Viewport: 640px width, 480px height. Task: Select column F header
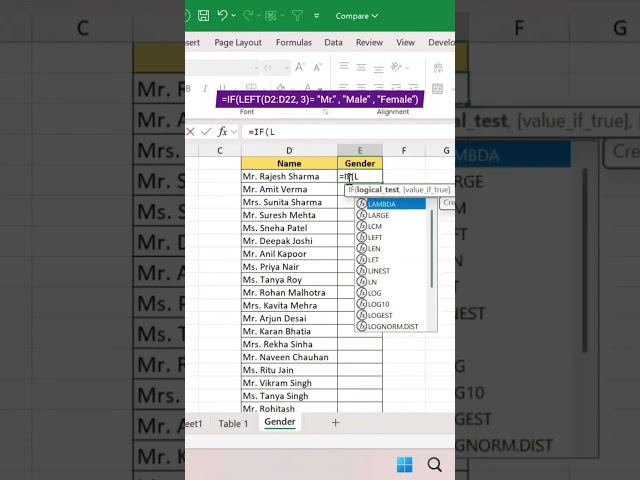tap(404, 151)
